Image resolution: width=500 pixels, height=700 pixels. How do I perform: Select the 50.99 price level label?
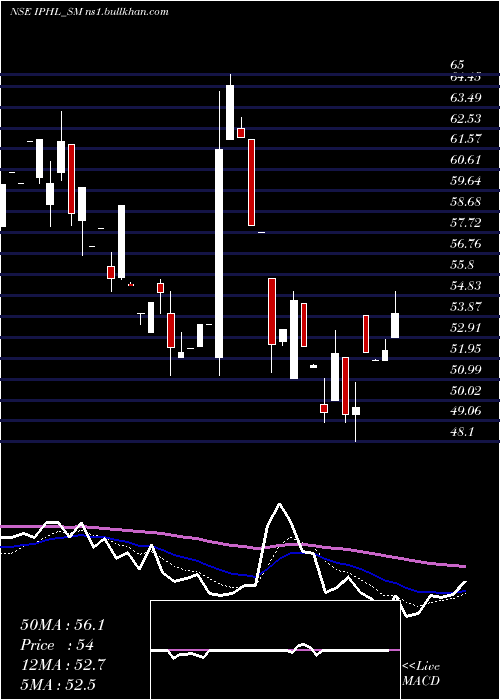click(x=466, y=369)
